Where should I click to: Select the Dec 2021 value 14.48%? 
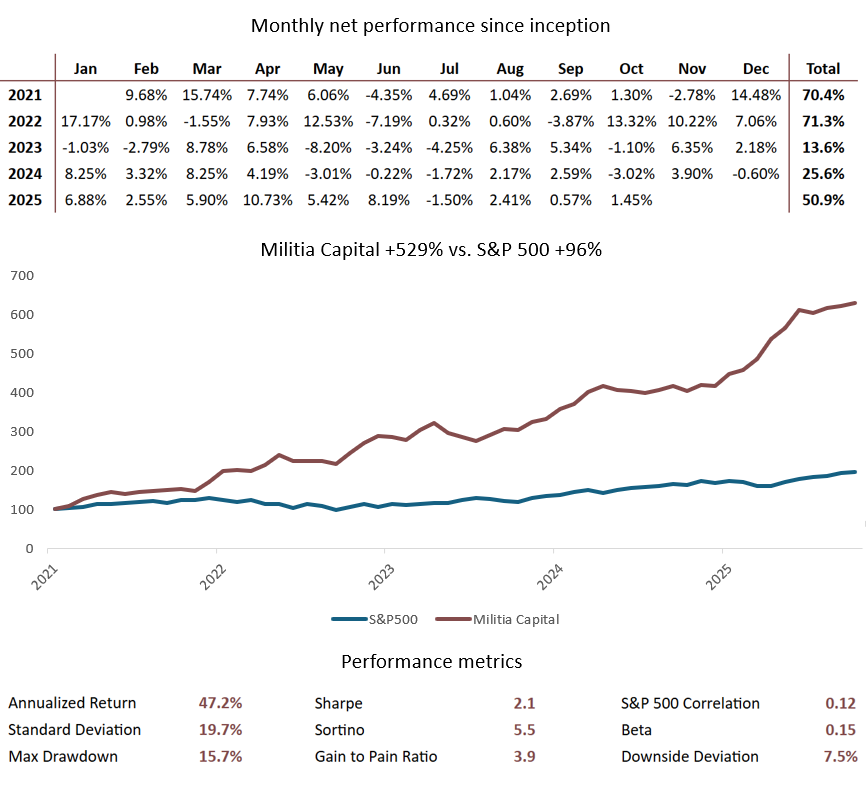[755, 95]
